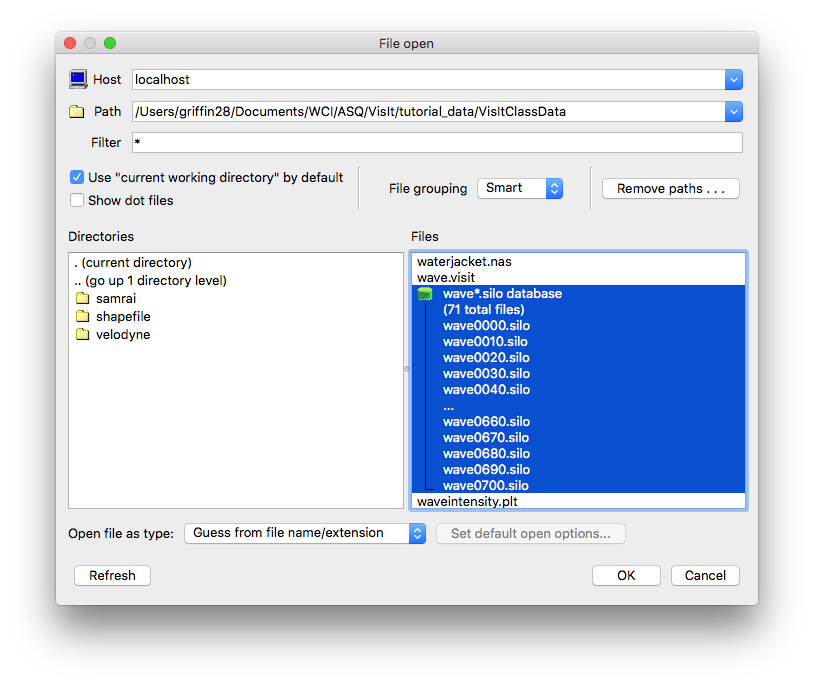814x685 pixels.
Task: Select the velodyne directory name
Action: [123, 335]
